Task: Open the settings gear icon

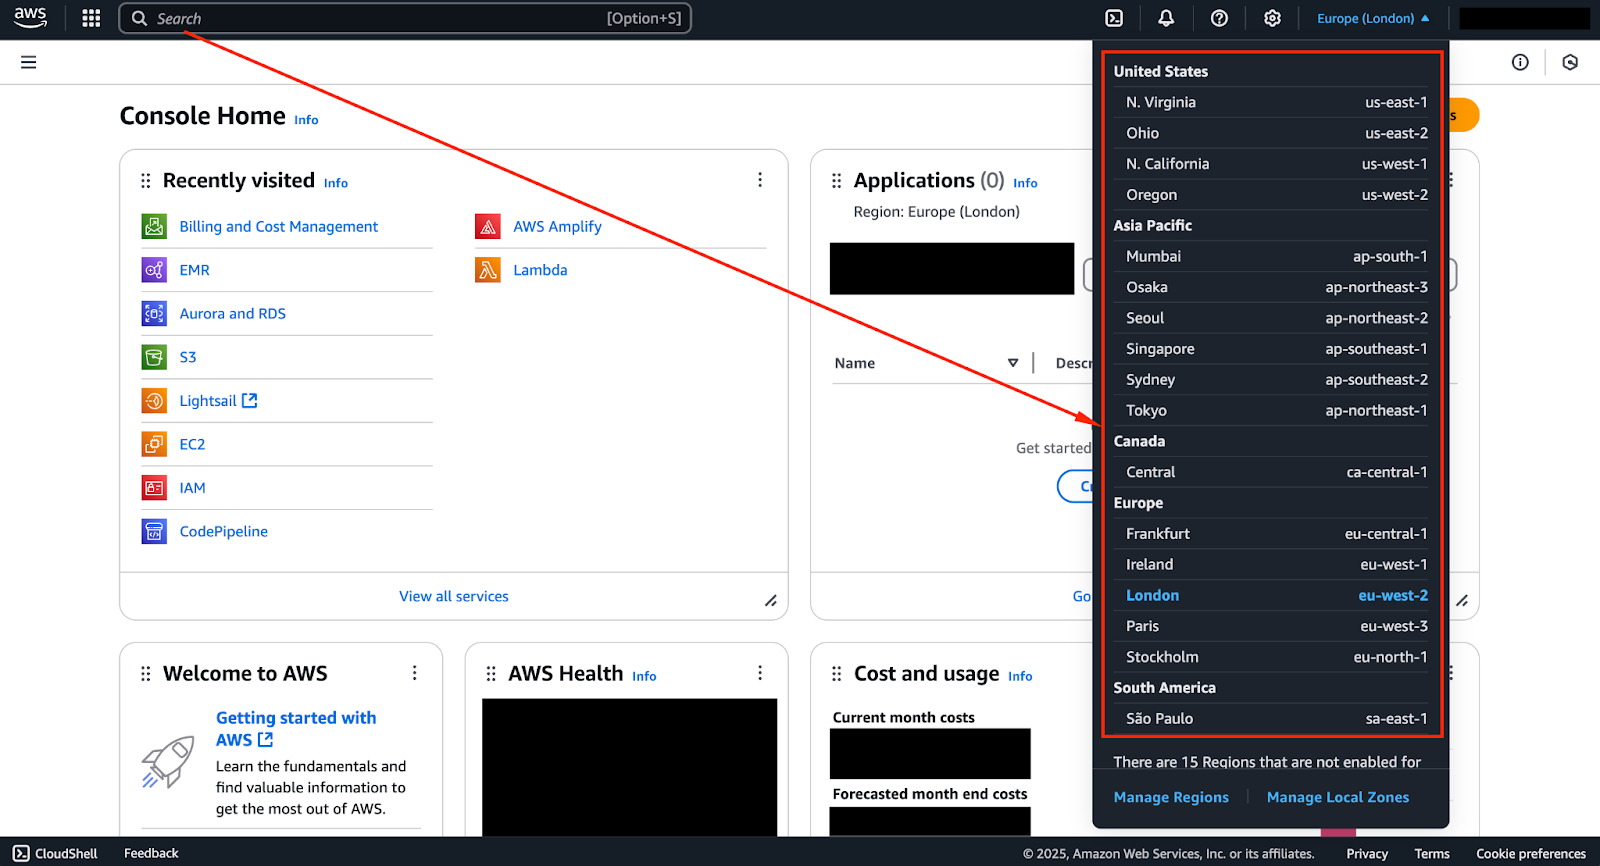Action: click(1272, 18)
